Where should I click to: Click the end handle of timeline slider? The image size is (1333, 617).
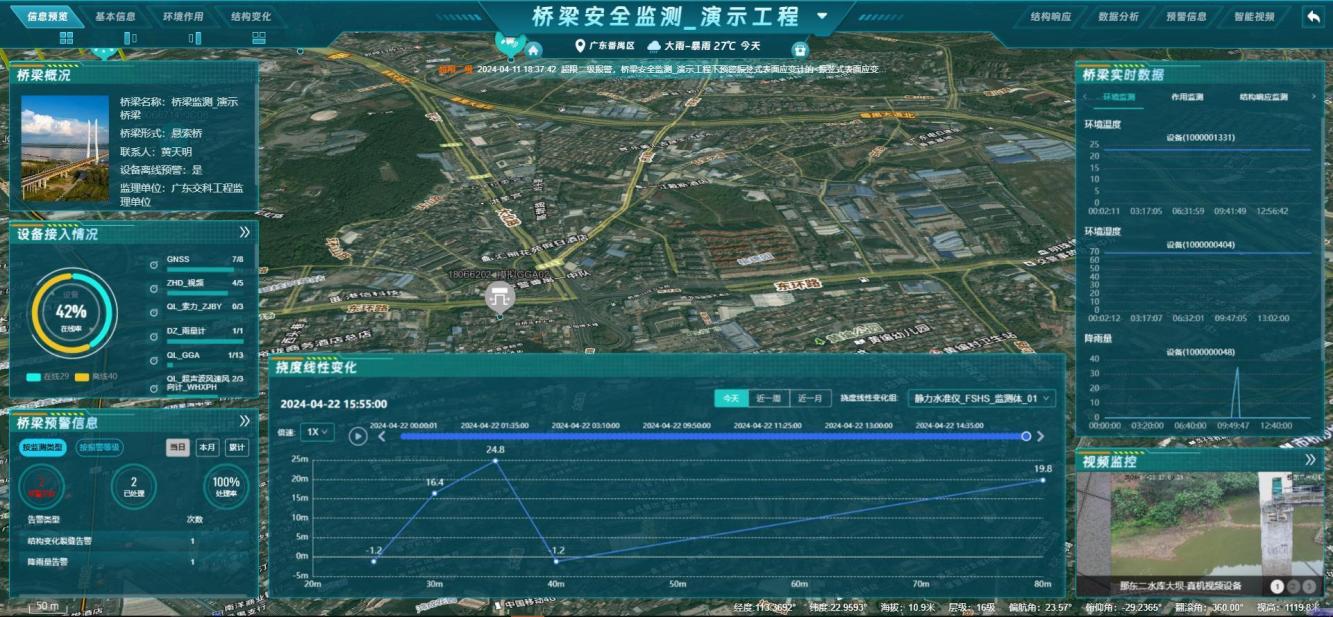tap(1025, 436)
